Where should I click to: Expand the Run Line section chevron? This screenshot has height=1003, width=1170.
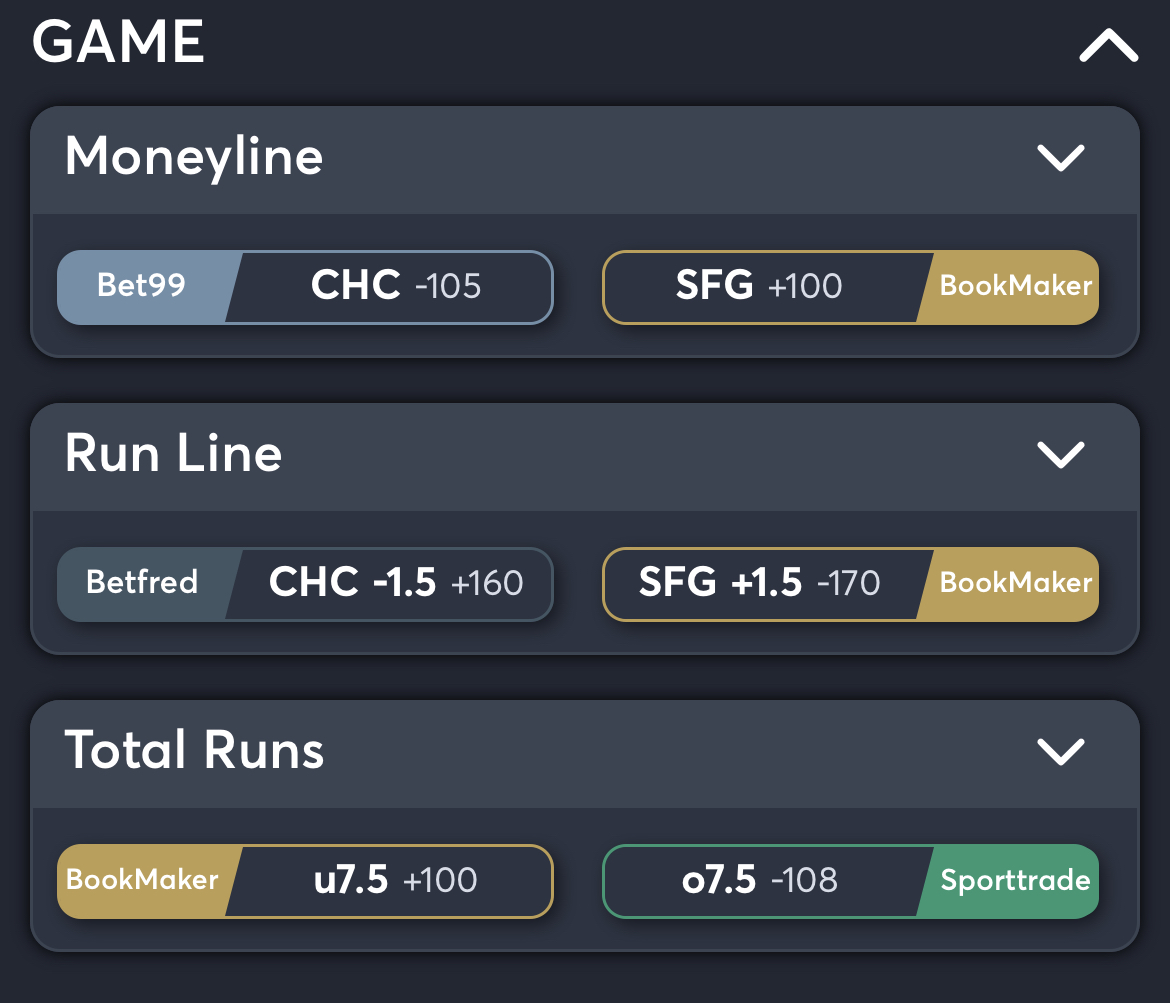[1062, 454]
